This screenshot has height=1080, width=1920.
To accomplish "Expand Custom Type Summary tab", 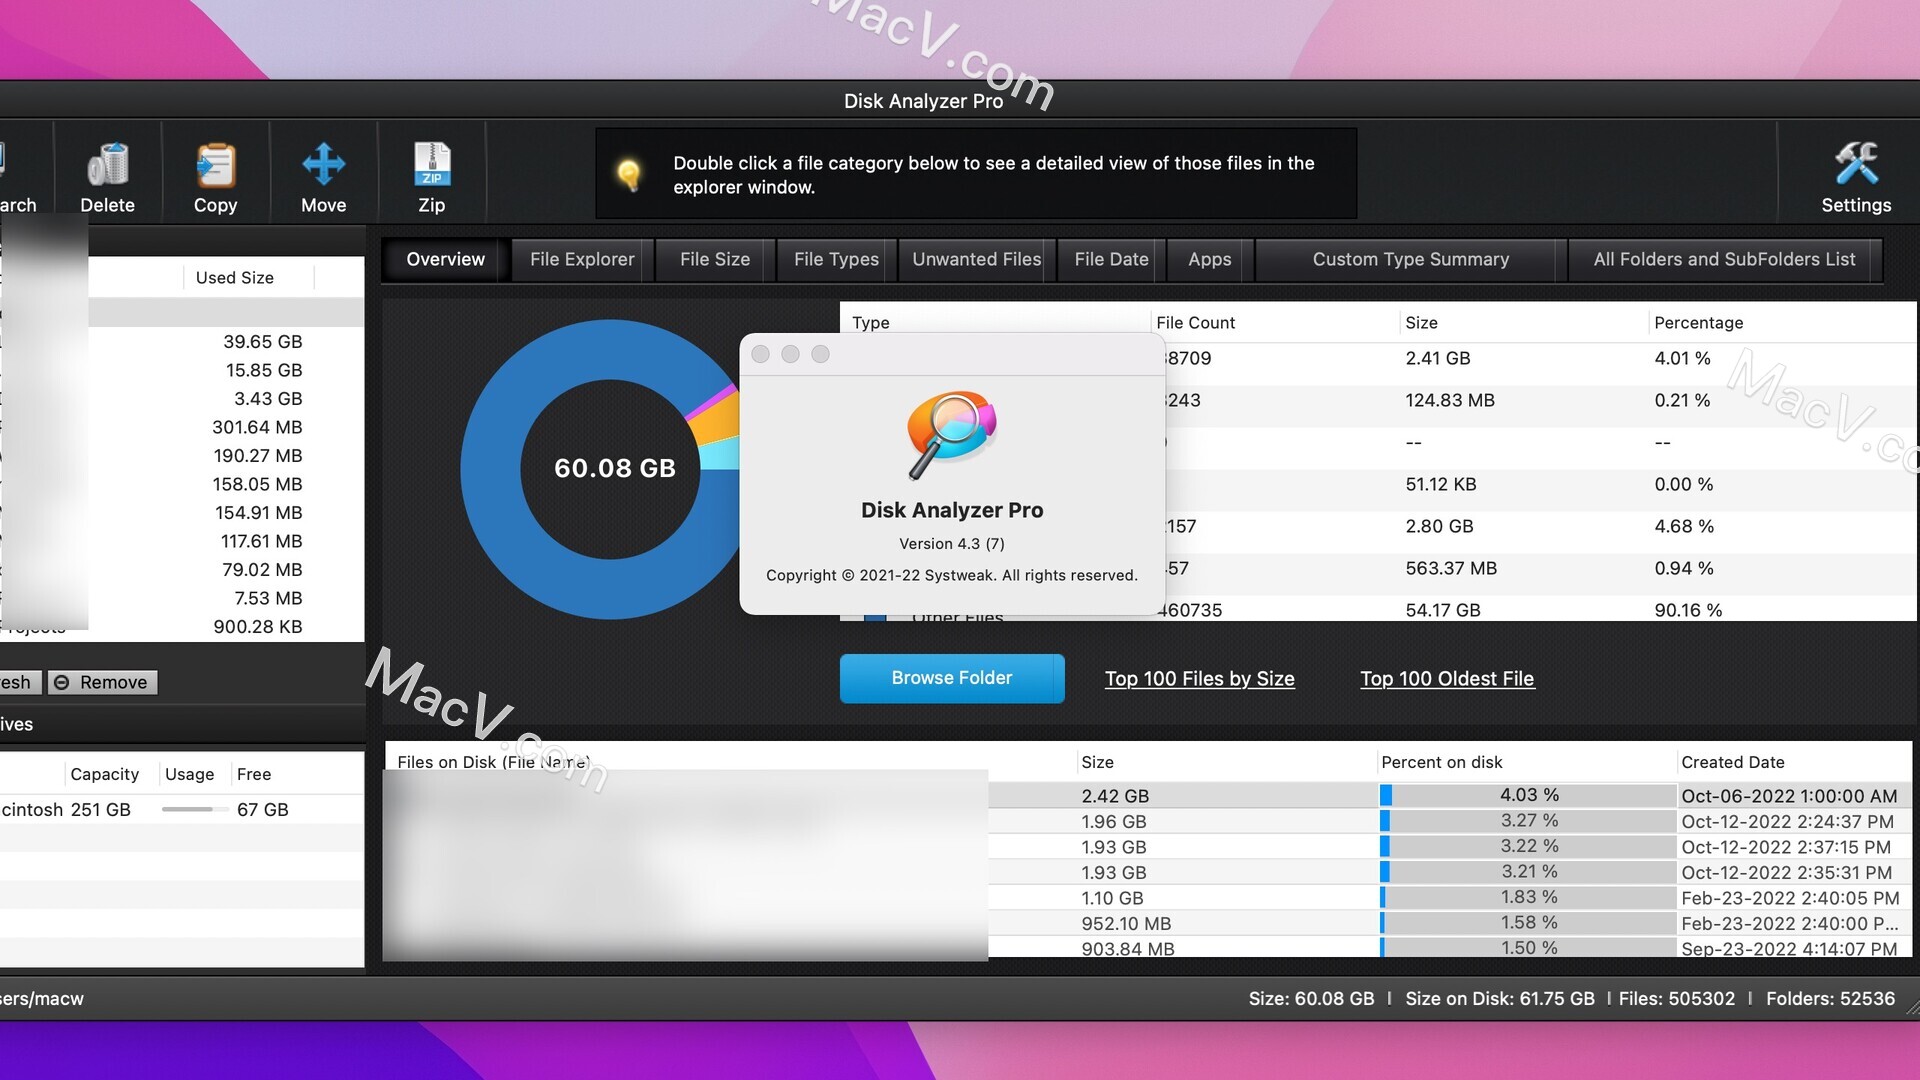I will [1411, 258].
